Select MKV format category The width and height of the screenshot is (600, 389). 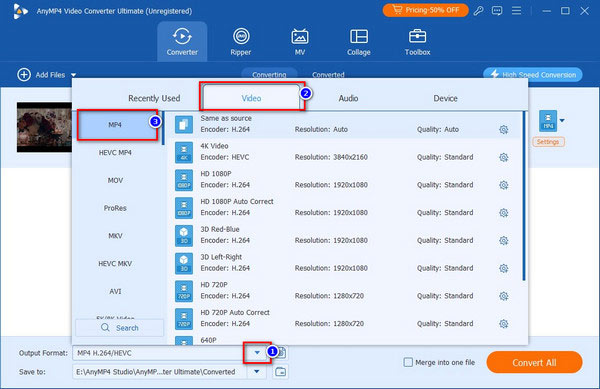coord(115,236)
